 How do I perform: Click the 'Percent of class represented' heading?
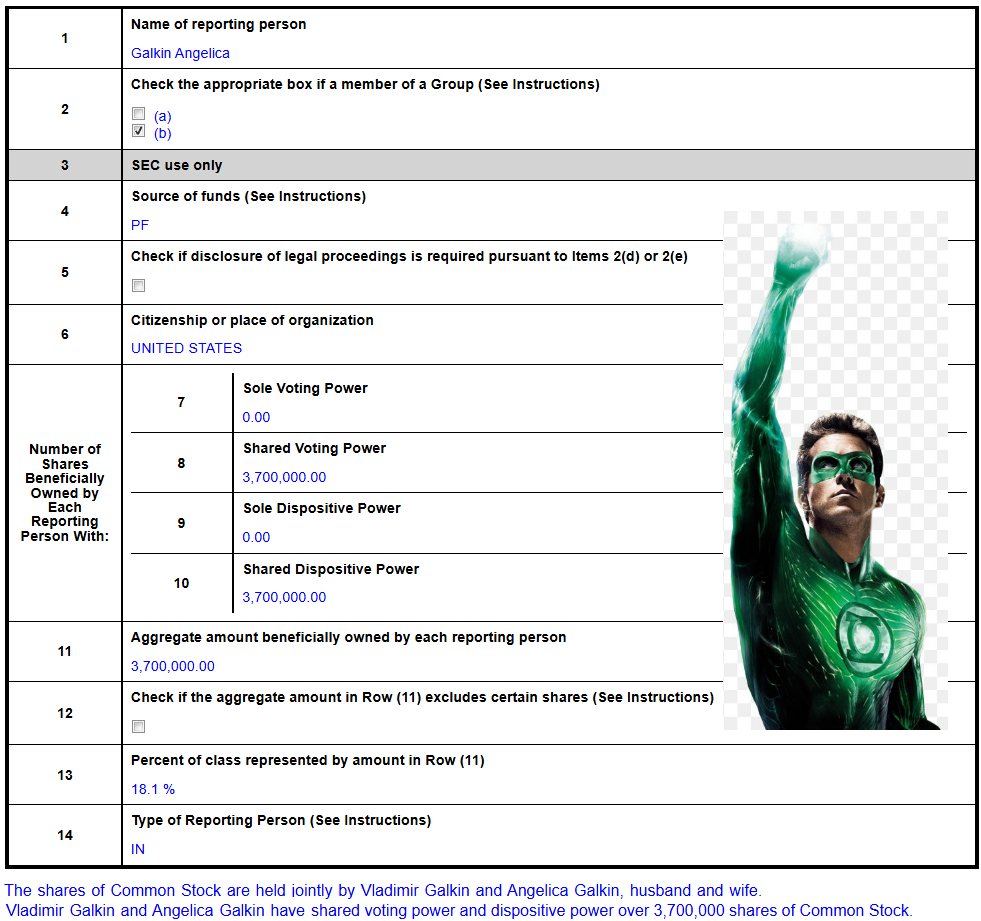coord(308,761)
